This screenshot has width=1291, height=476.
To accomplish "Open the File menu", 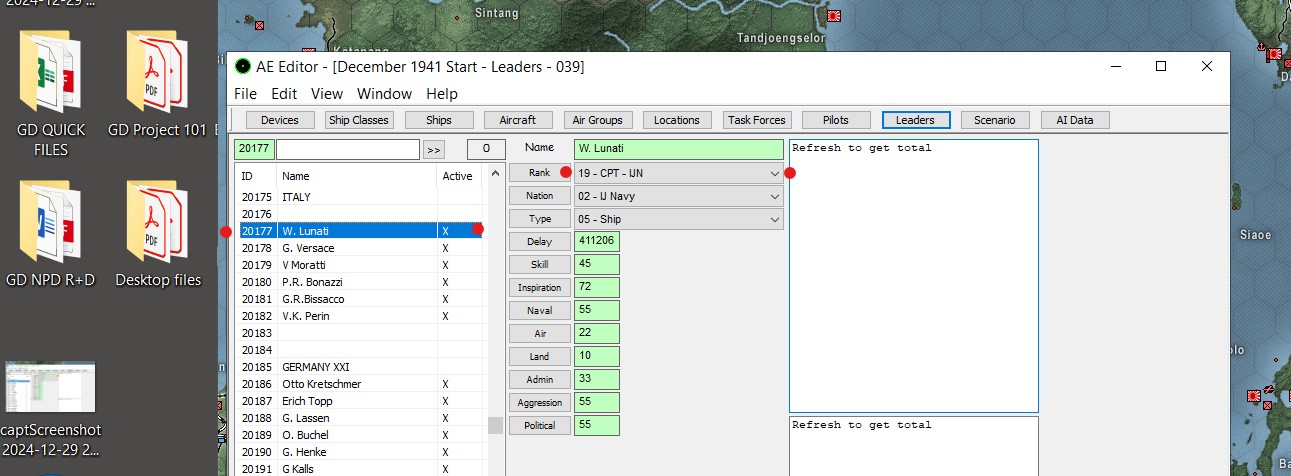I will tap(245, 94).
